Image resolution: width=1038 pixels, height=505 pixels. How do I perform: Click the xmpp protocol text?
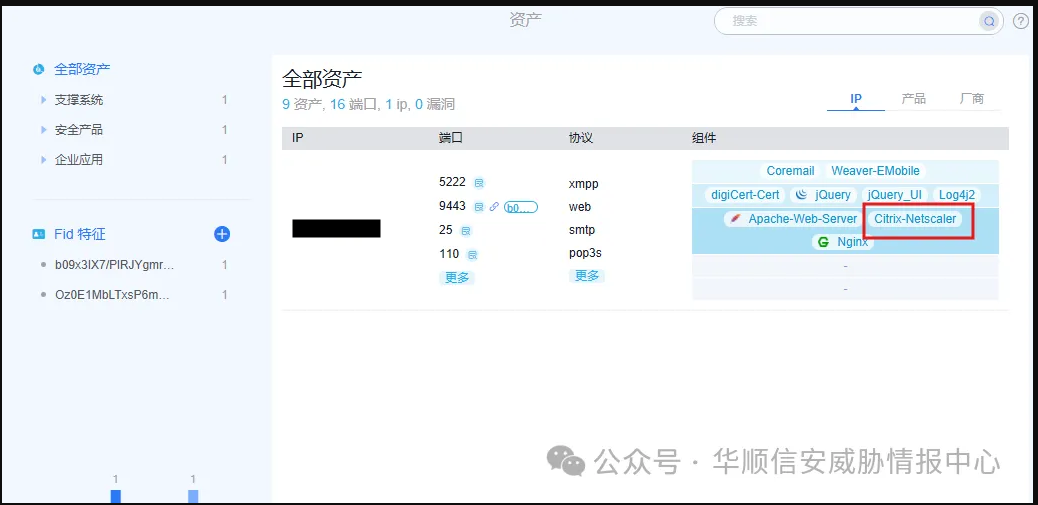[584, 183]
